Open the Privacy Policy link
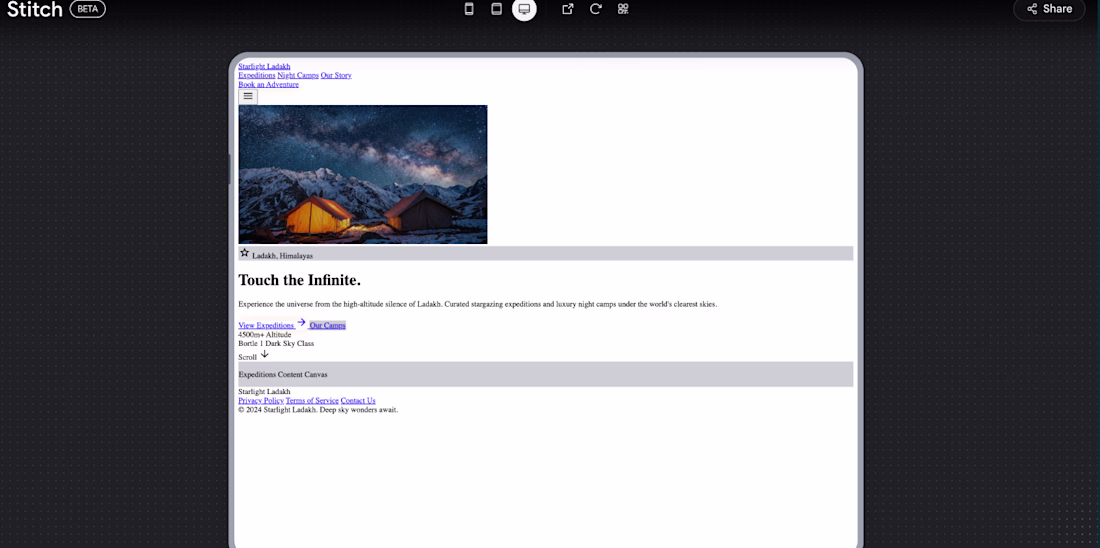 (x=261, y=401)
